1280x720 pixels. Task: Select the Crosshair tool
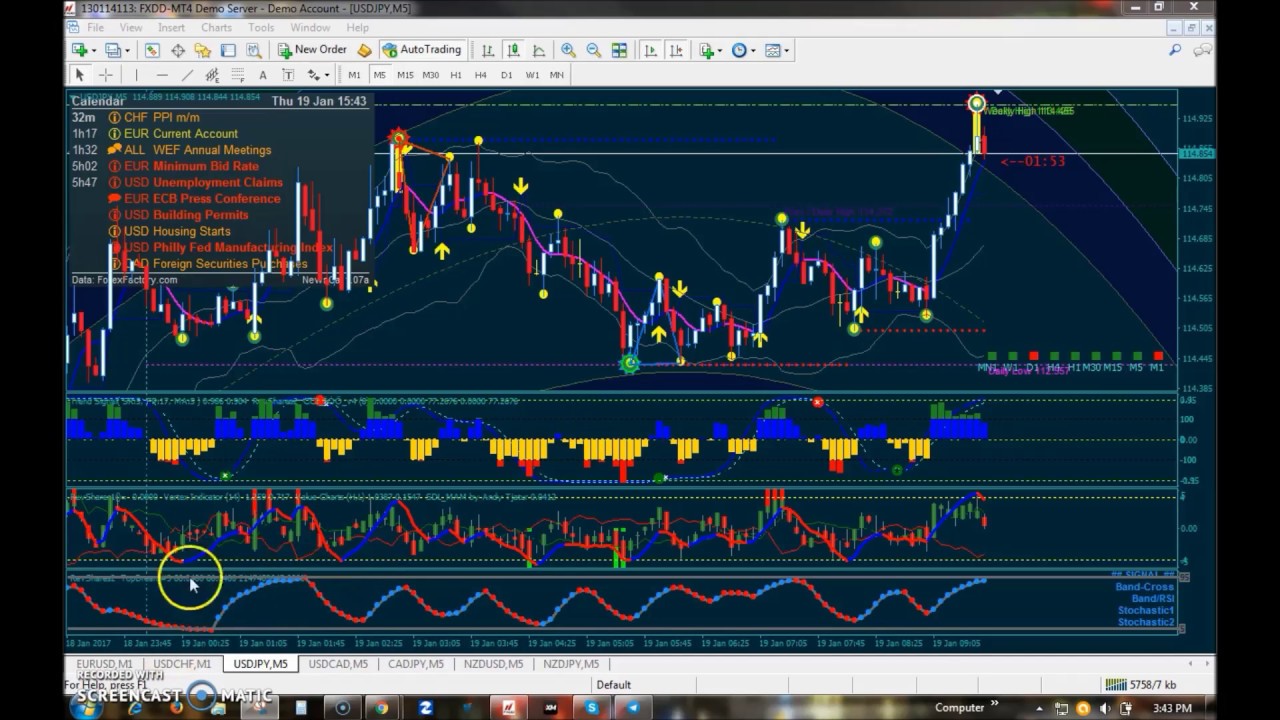click(x=105, y=75)
